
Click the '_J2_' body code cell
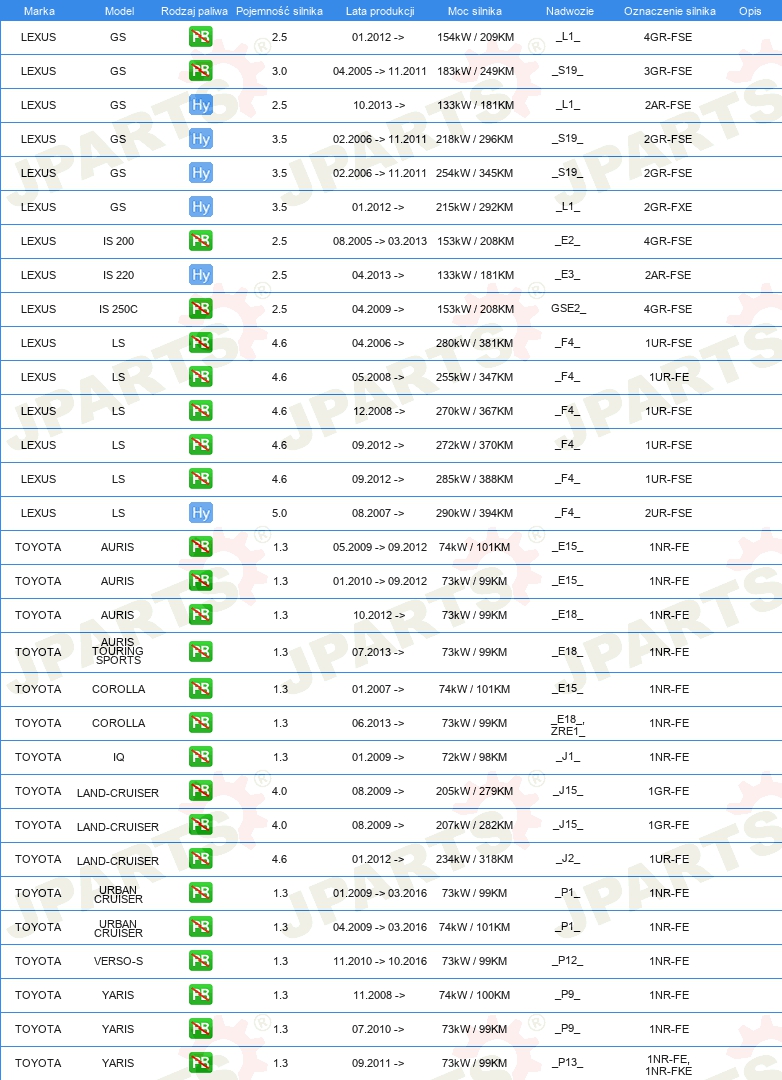coord(568,859)
